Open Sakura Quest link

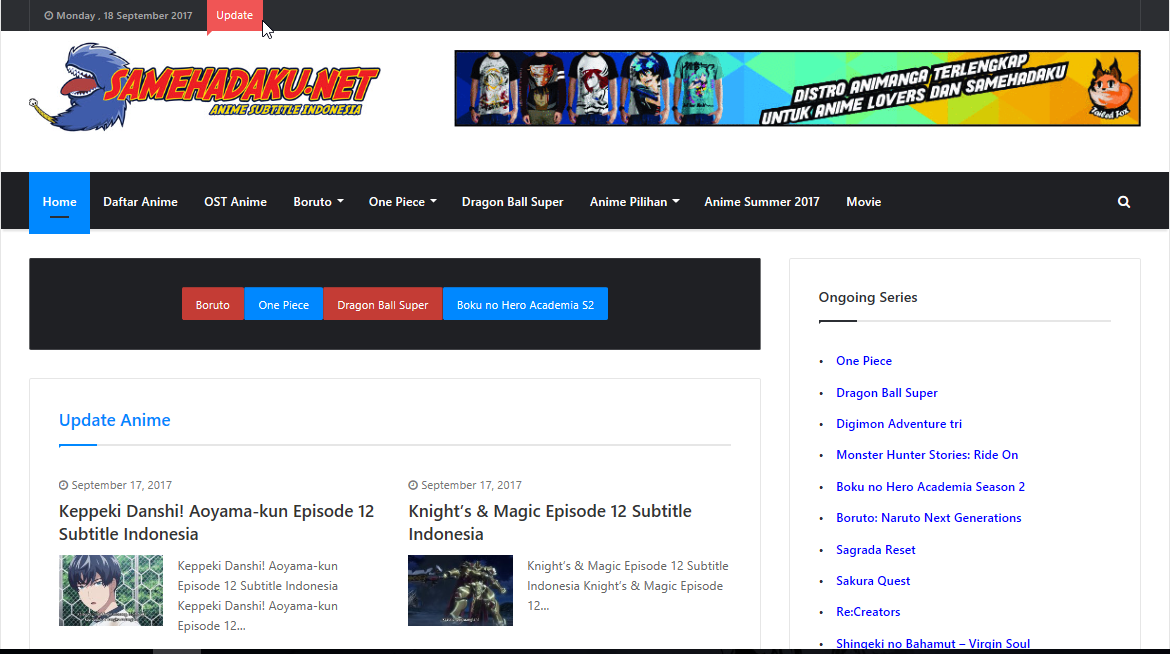click(873, 581)
